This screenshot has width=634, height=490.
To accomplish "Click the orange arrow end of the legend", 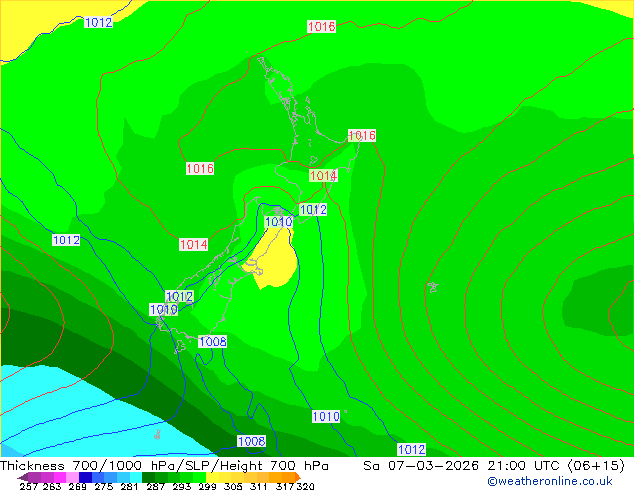I will coord(298,477).
